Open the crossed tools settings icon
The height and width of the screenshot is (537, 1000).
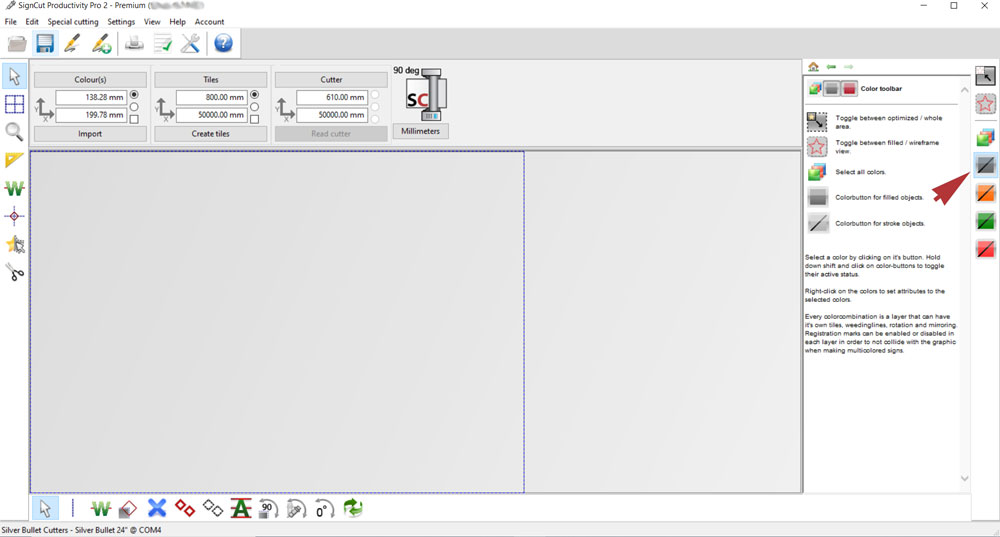tap(191, 44)
